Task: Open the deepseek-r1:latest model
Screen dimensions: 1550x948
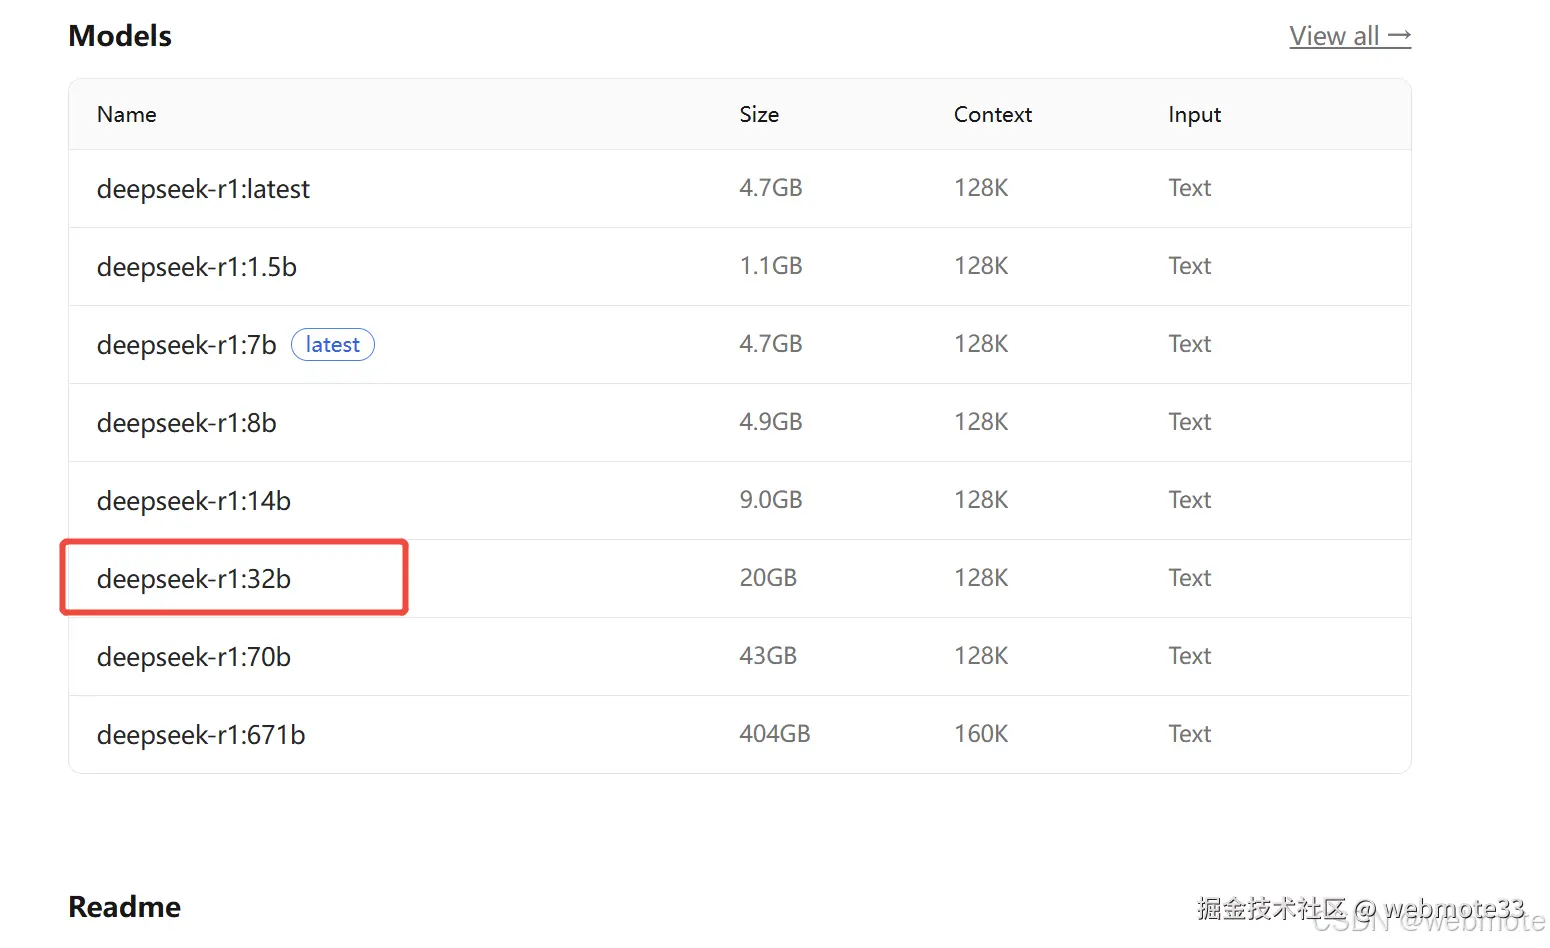Action: [x=203, y=189]
